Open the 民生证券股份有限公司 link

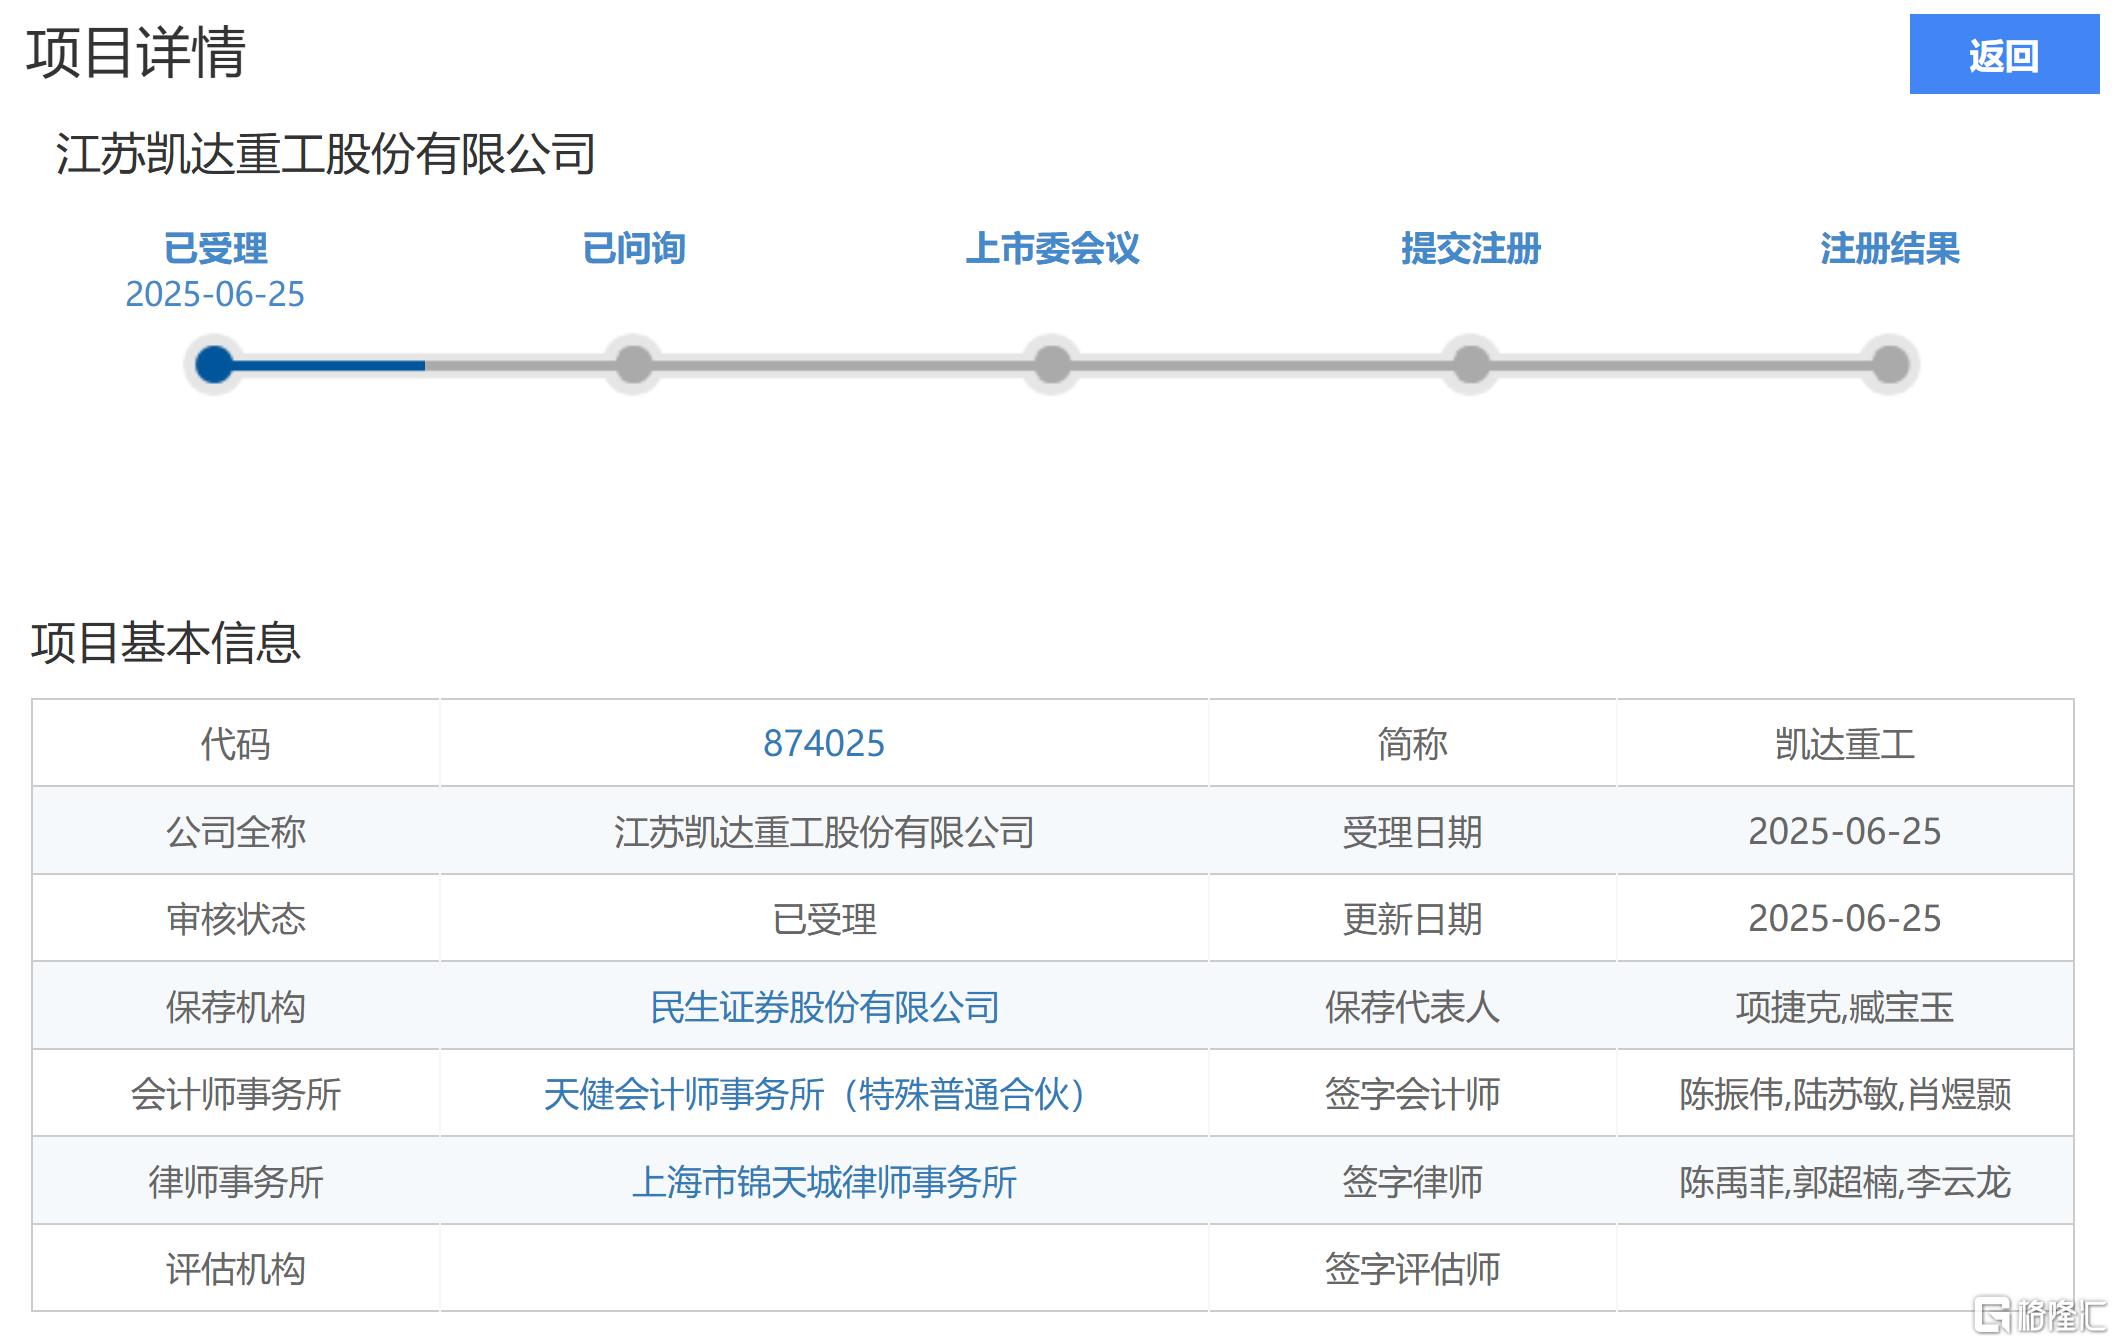coord(824,1007)
